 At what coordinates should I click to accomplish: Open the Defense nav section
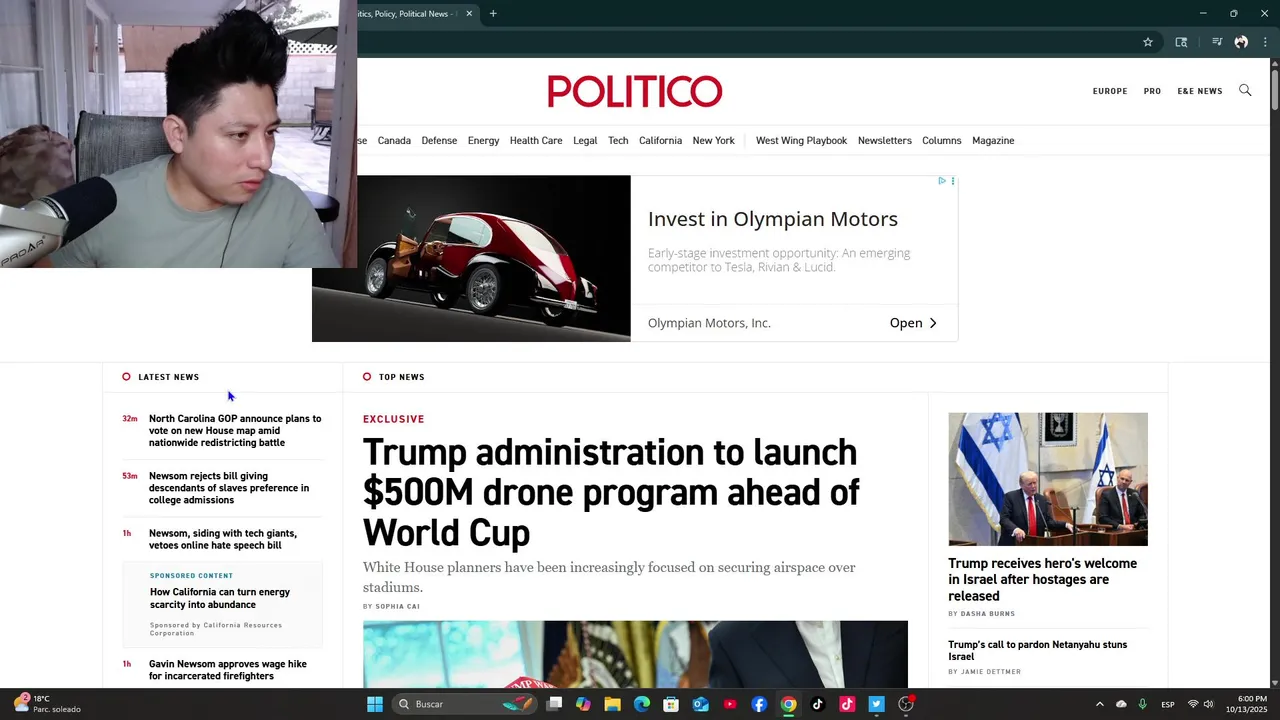point(439,141)
